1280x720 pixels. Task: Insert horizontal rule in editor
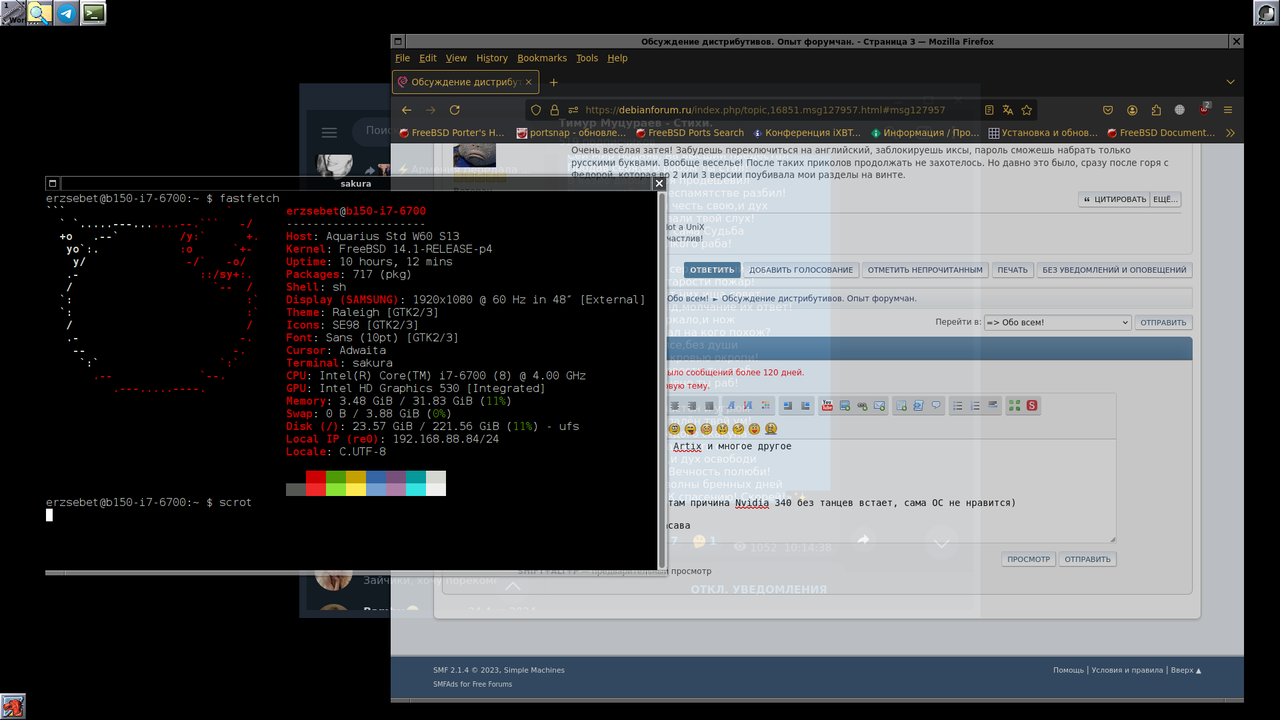993,405
